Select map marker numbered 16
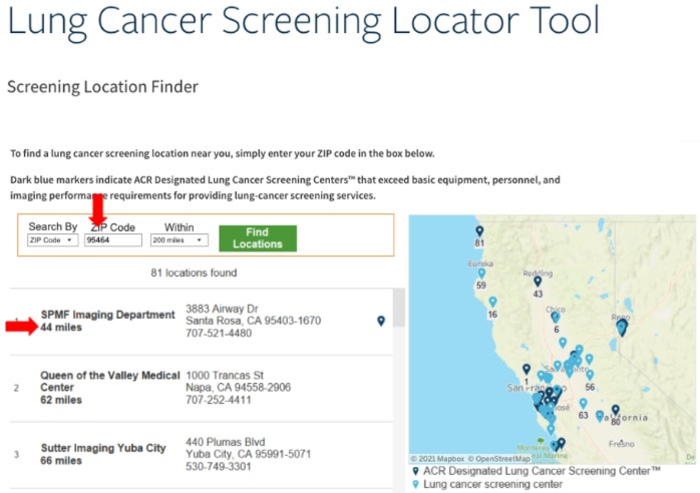This screenshot has height=493, width=700. click(x=492, y=303)
